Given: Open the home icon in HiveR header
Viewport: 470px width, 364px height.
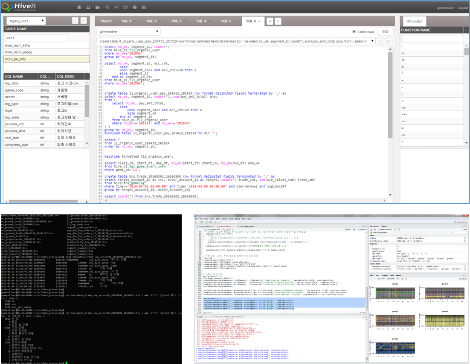Looking at the screenshot, I should pos(79,7).
